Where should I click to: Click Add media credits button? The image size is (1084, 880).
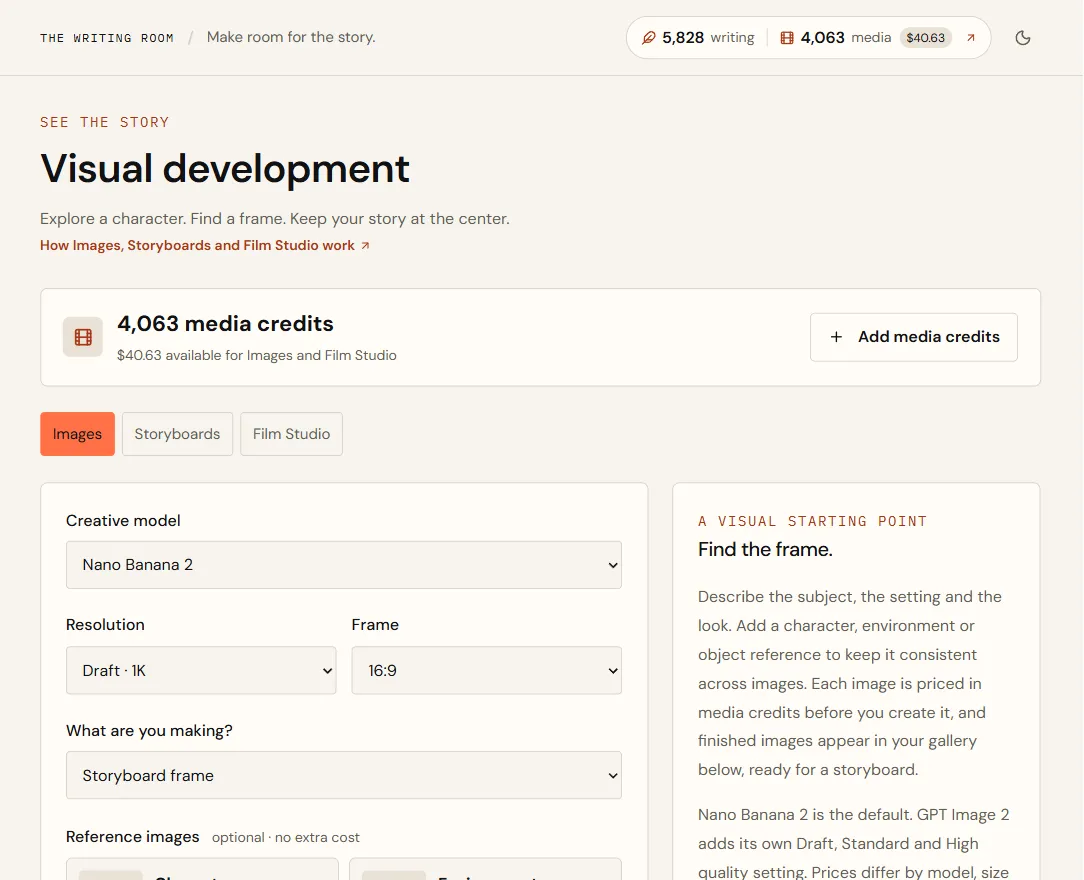(913, 337)
